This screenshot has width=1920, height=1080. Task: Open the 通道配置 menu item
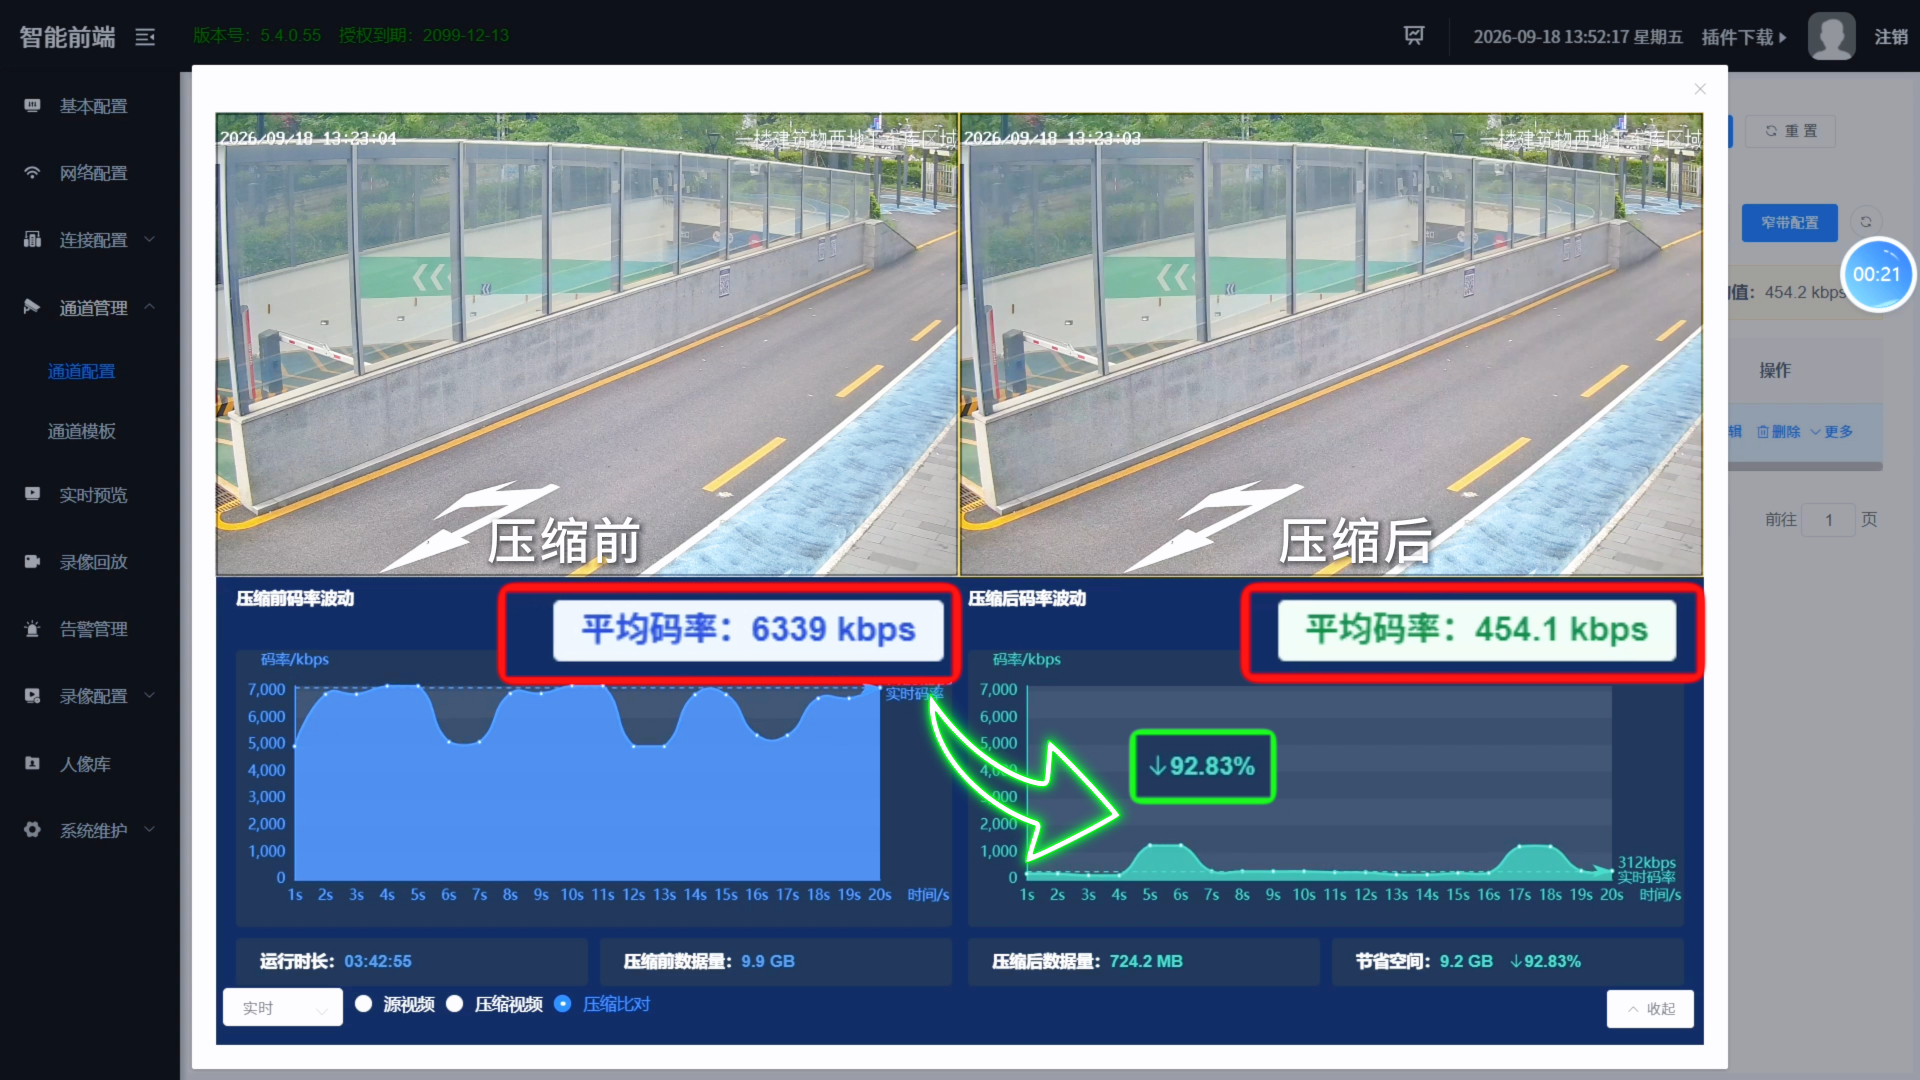82,371
